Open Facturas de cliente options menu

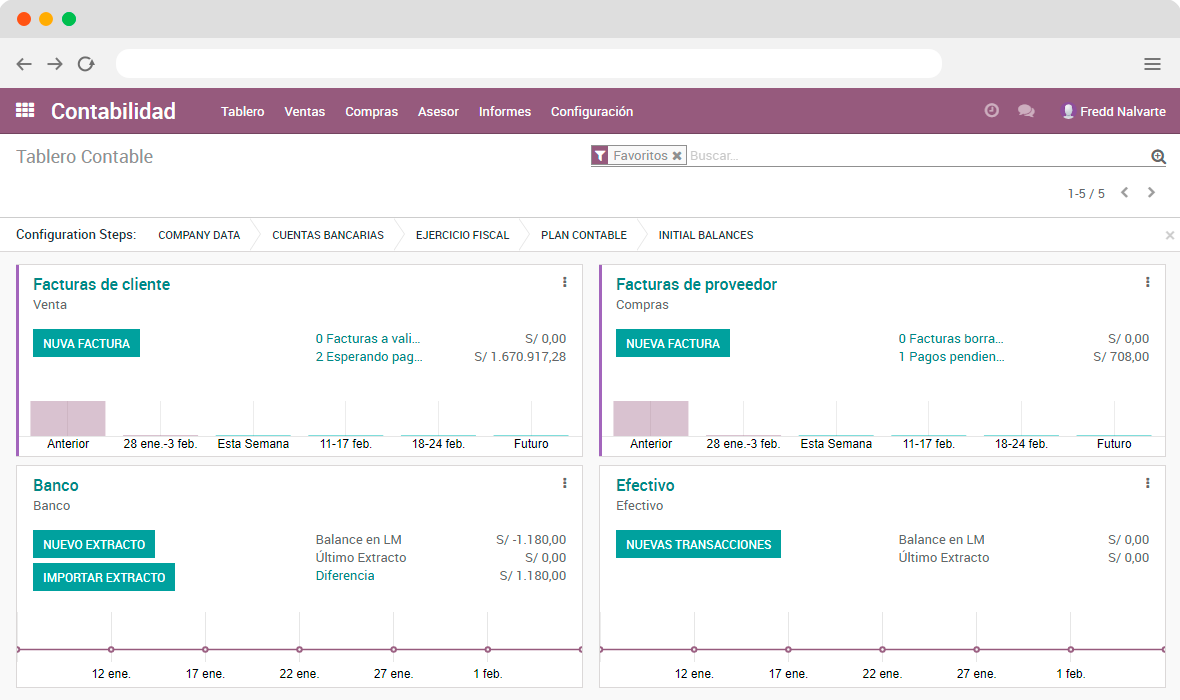564,283
